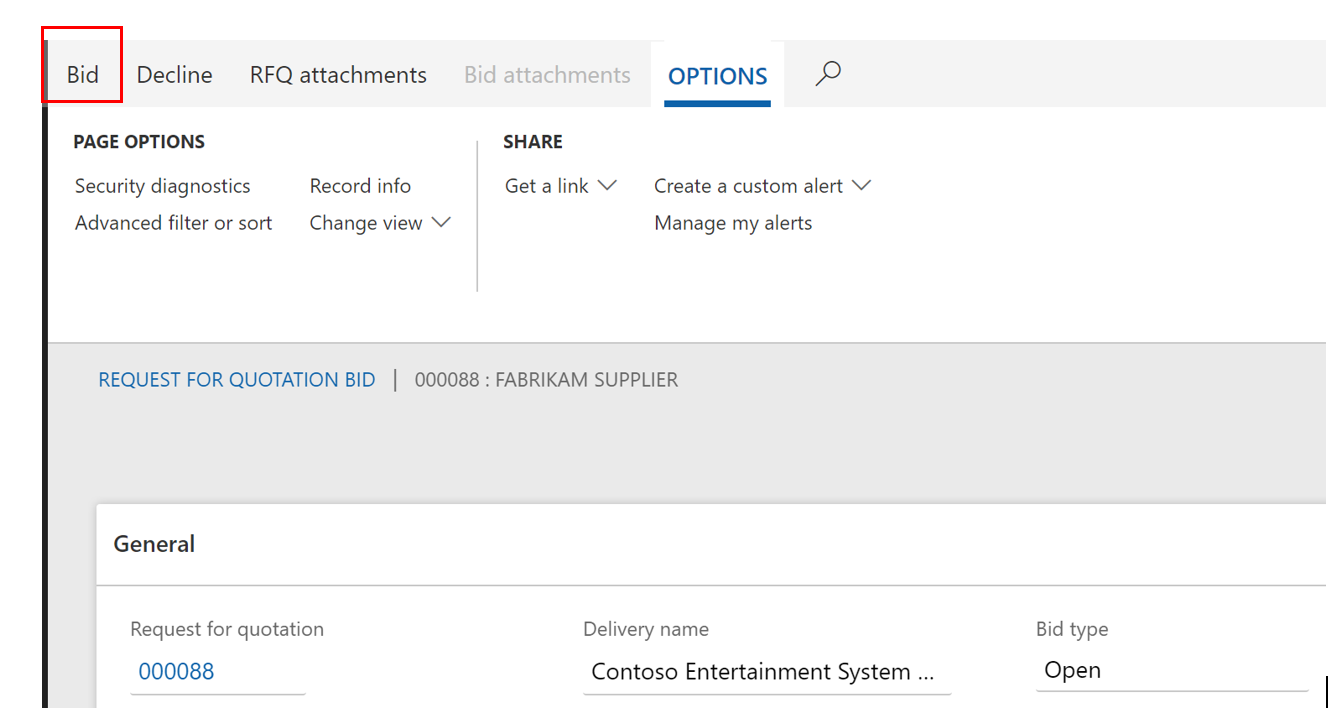Follow the REQUEST FOR QUOTATION BID breadcrumb link

click(x=237, y=380)
